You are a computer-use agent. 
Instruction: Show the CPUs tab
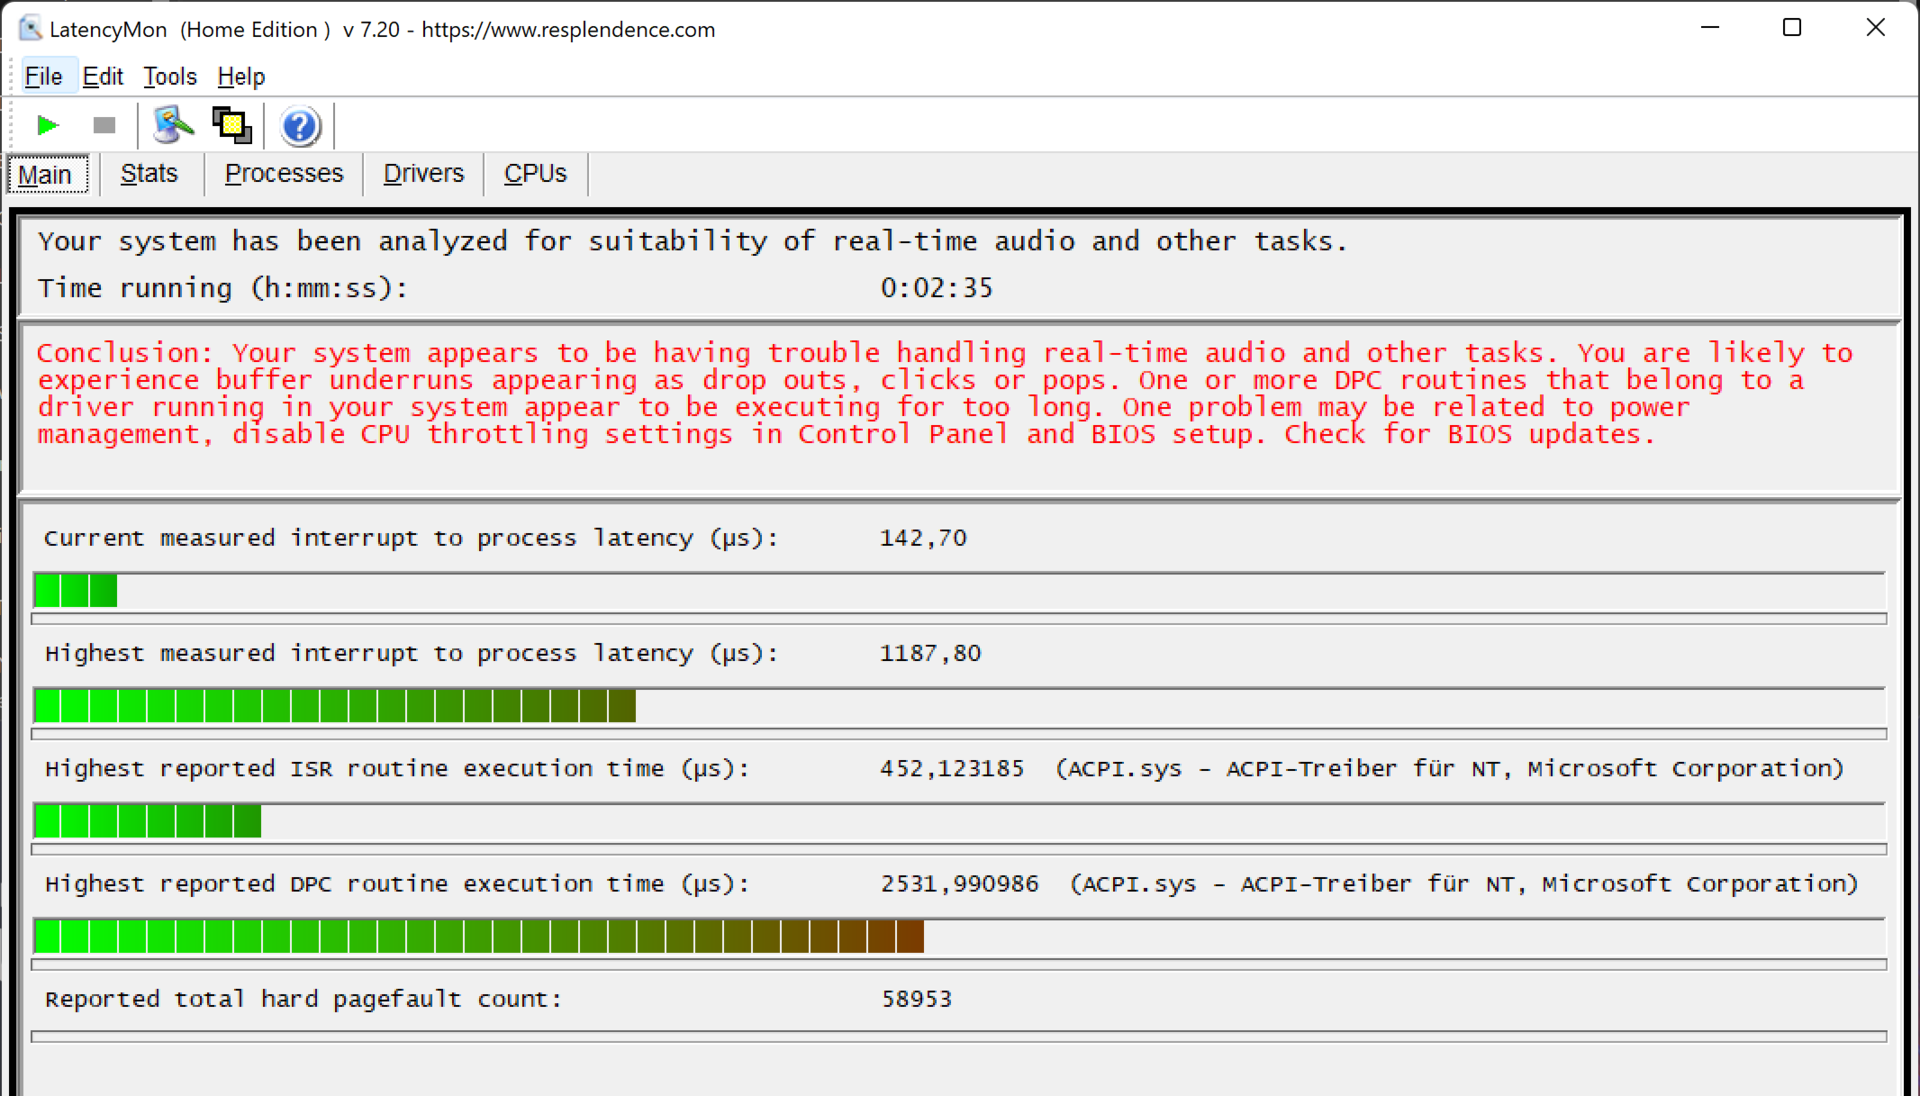click(535, 173)
